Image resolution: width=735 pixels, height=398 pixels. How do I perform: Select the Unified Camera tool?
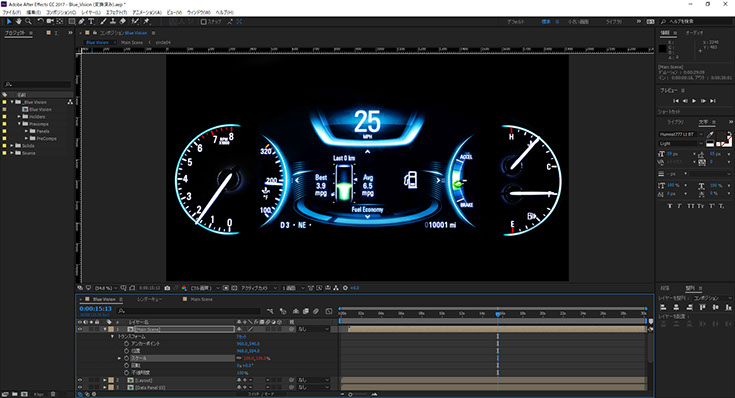tap(50, 22)
